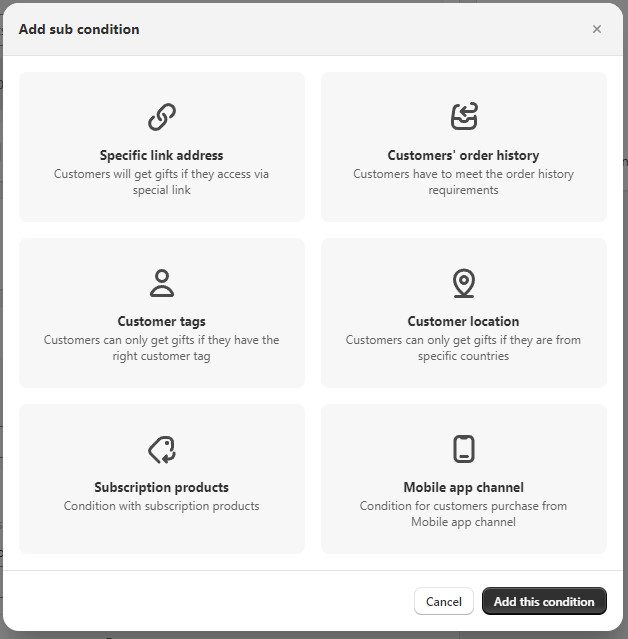The width and height of the screenshot is (628, 639).
Task: Click the special link description text
Action: [162, 182]
